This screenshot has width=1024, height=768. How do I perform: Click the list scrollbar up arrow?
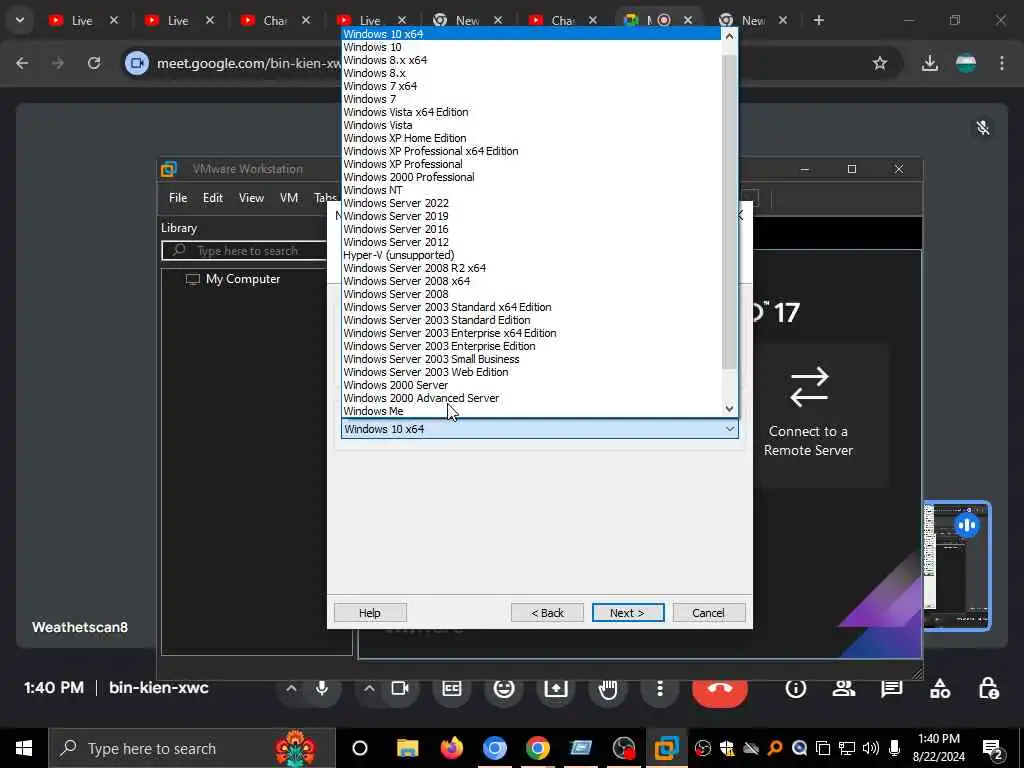(x=729, y=35)
